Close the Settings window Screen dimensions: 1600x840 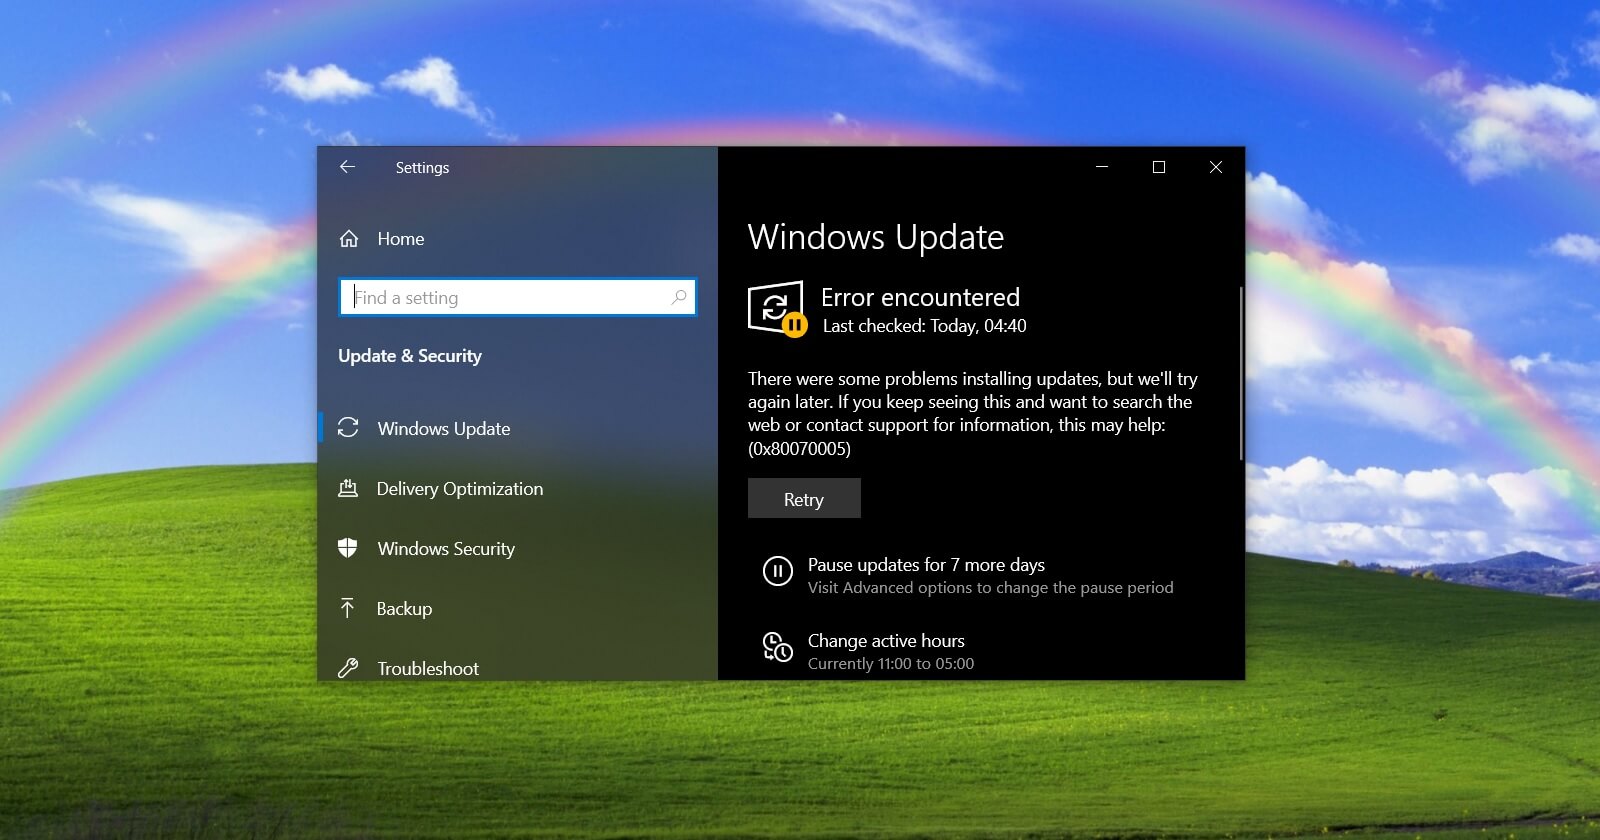pyautogui.click(x=1216, y=167)
